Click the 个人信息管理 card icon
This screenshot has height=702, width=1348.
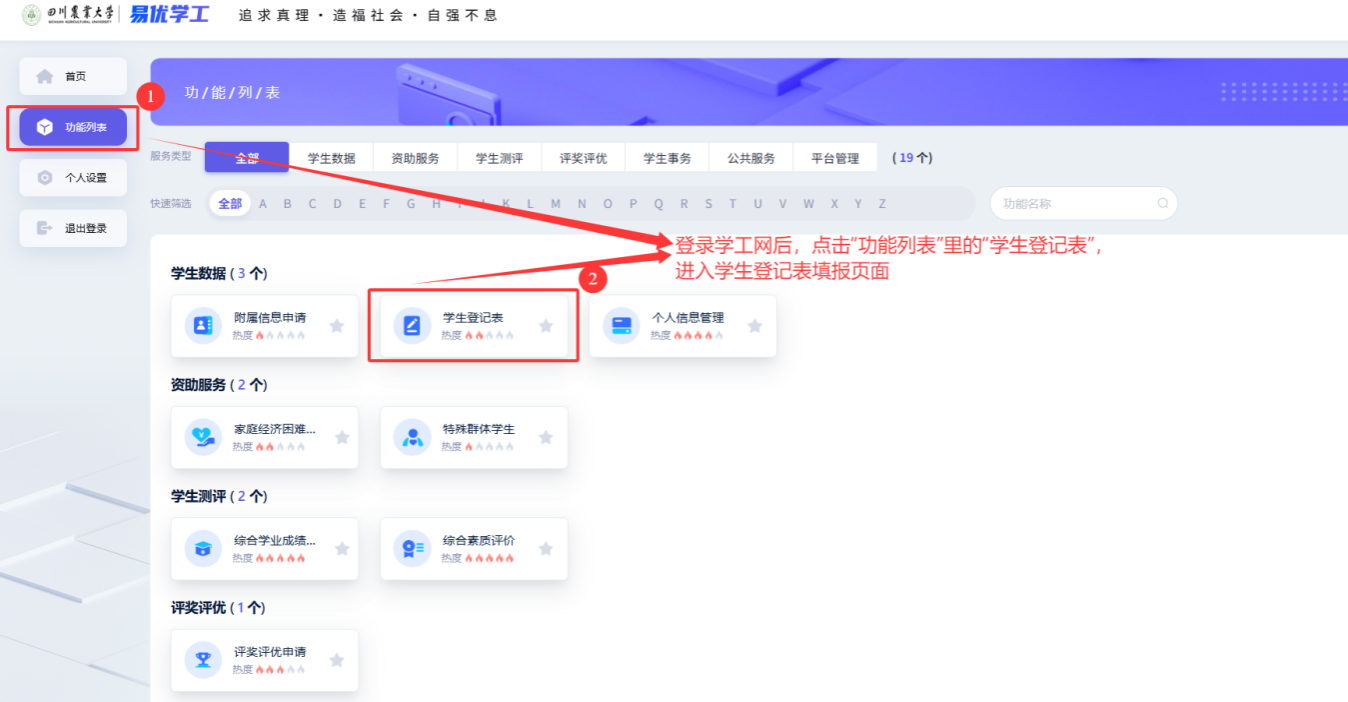[621, 326]
